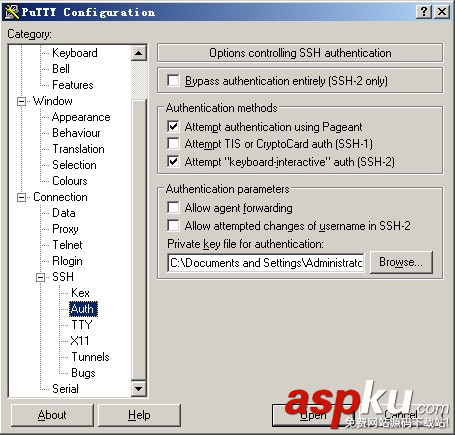Open Kex settings under SSH
This screenshot has width=455, height=435.
click(x=80, y=293)
